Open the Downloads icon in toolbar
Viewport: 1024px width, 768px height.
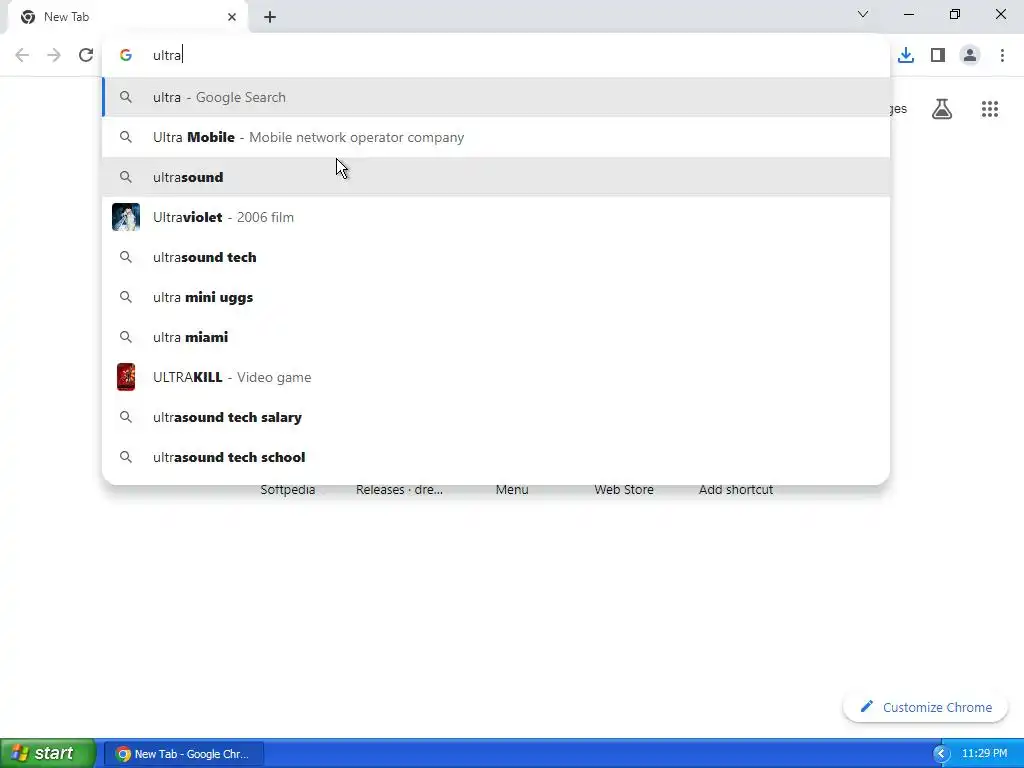pyautogui.click(x=906, y=55)
